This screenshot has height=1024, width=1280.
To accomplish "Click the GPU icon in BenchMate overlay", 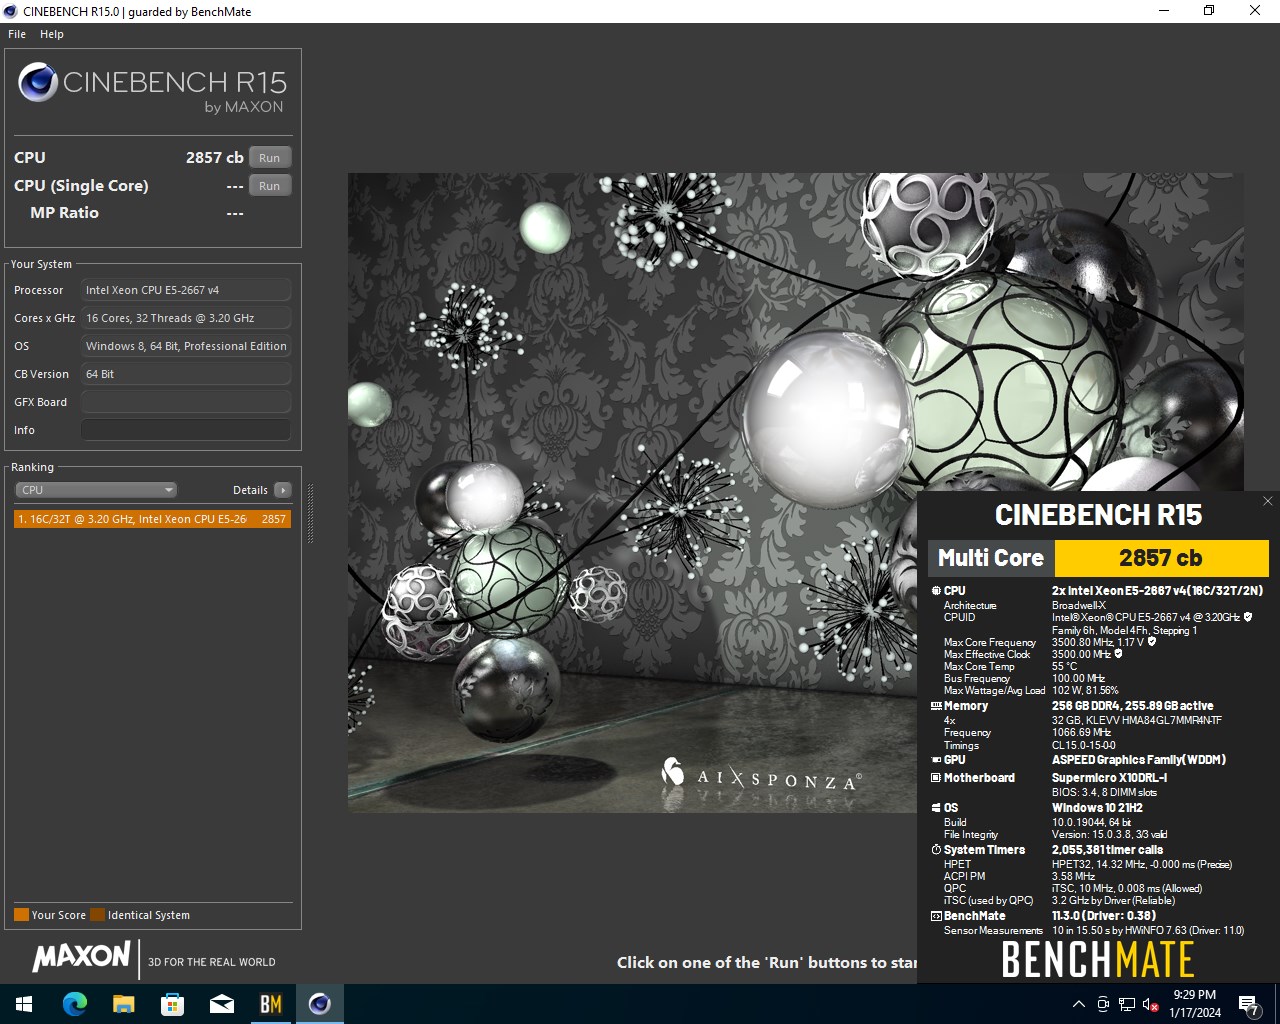I will pos(936,760).
